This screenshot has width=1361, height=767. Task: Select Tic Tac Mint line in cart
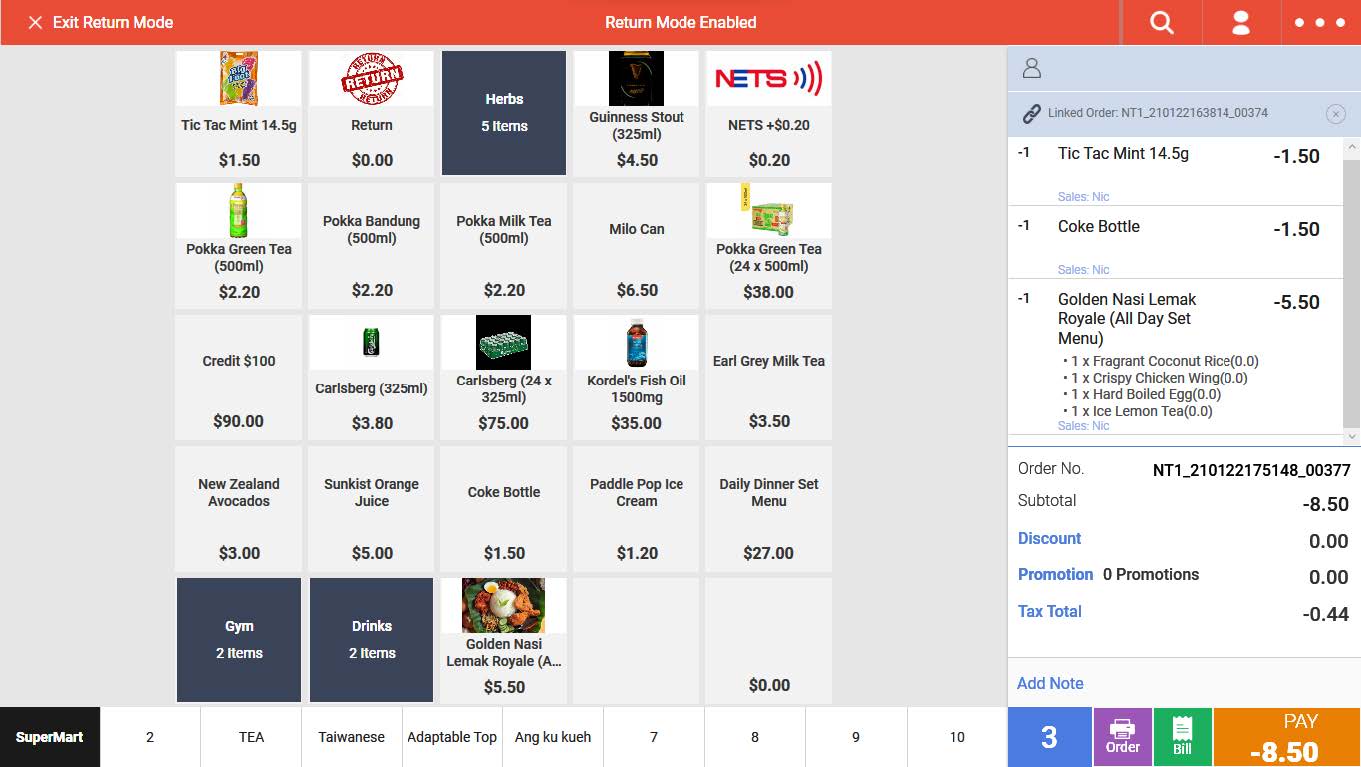1175,171
